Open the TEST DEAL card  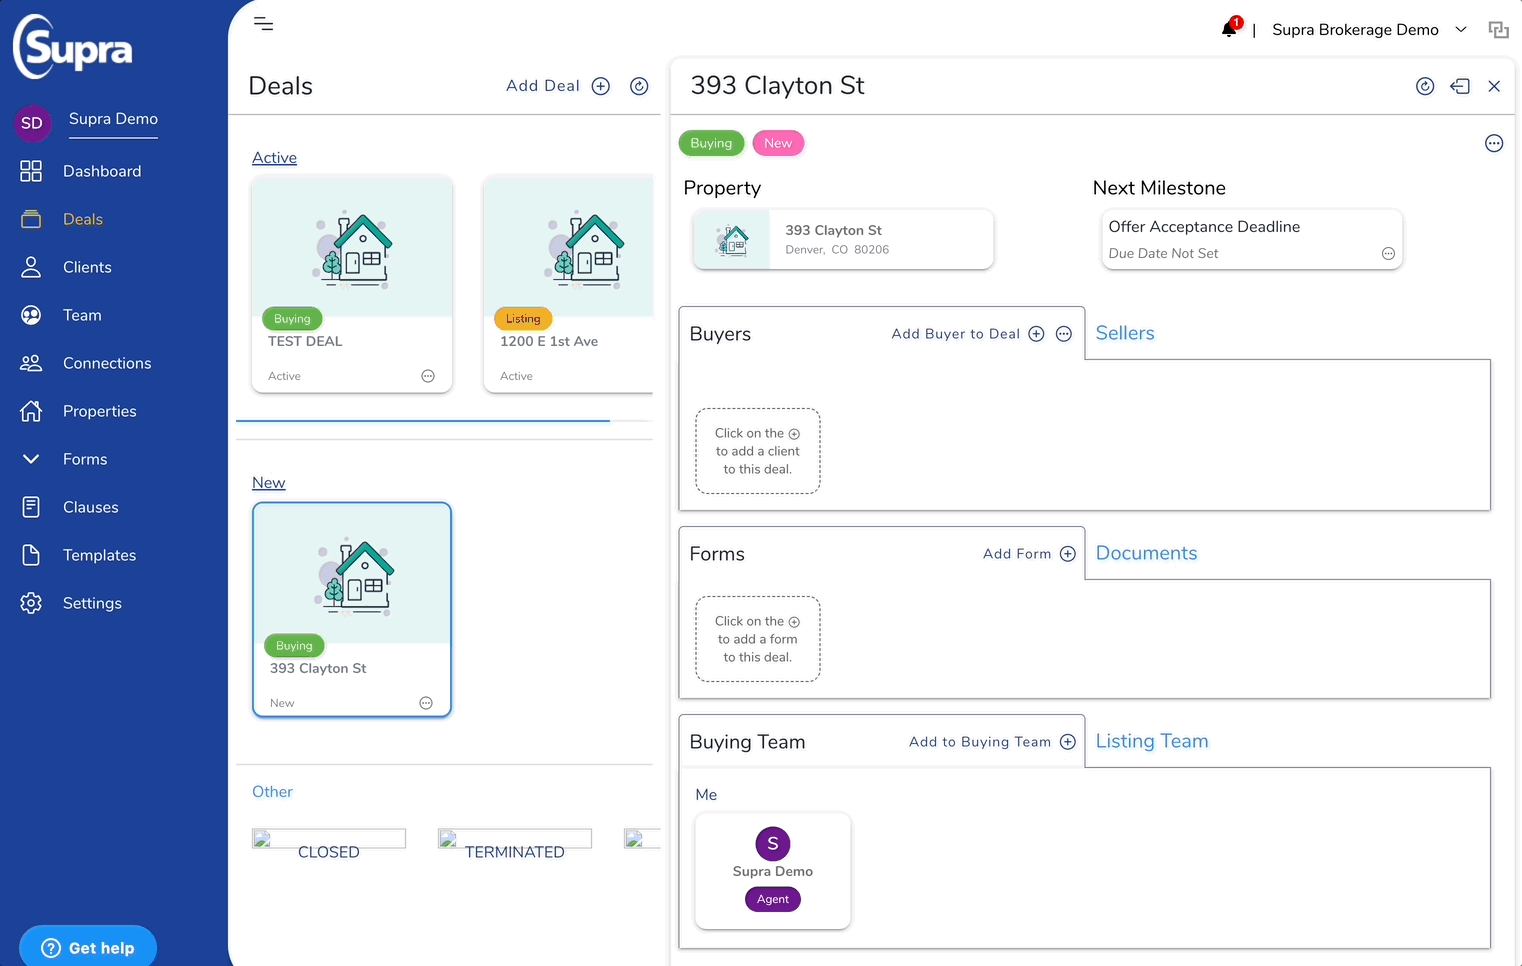[352, 284]
